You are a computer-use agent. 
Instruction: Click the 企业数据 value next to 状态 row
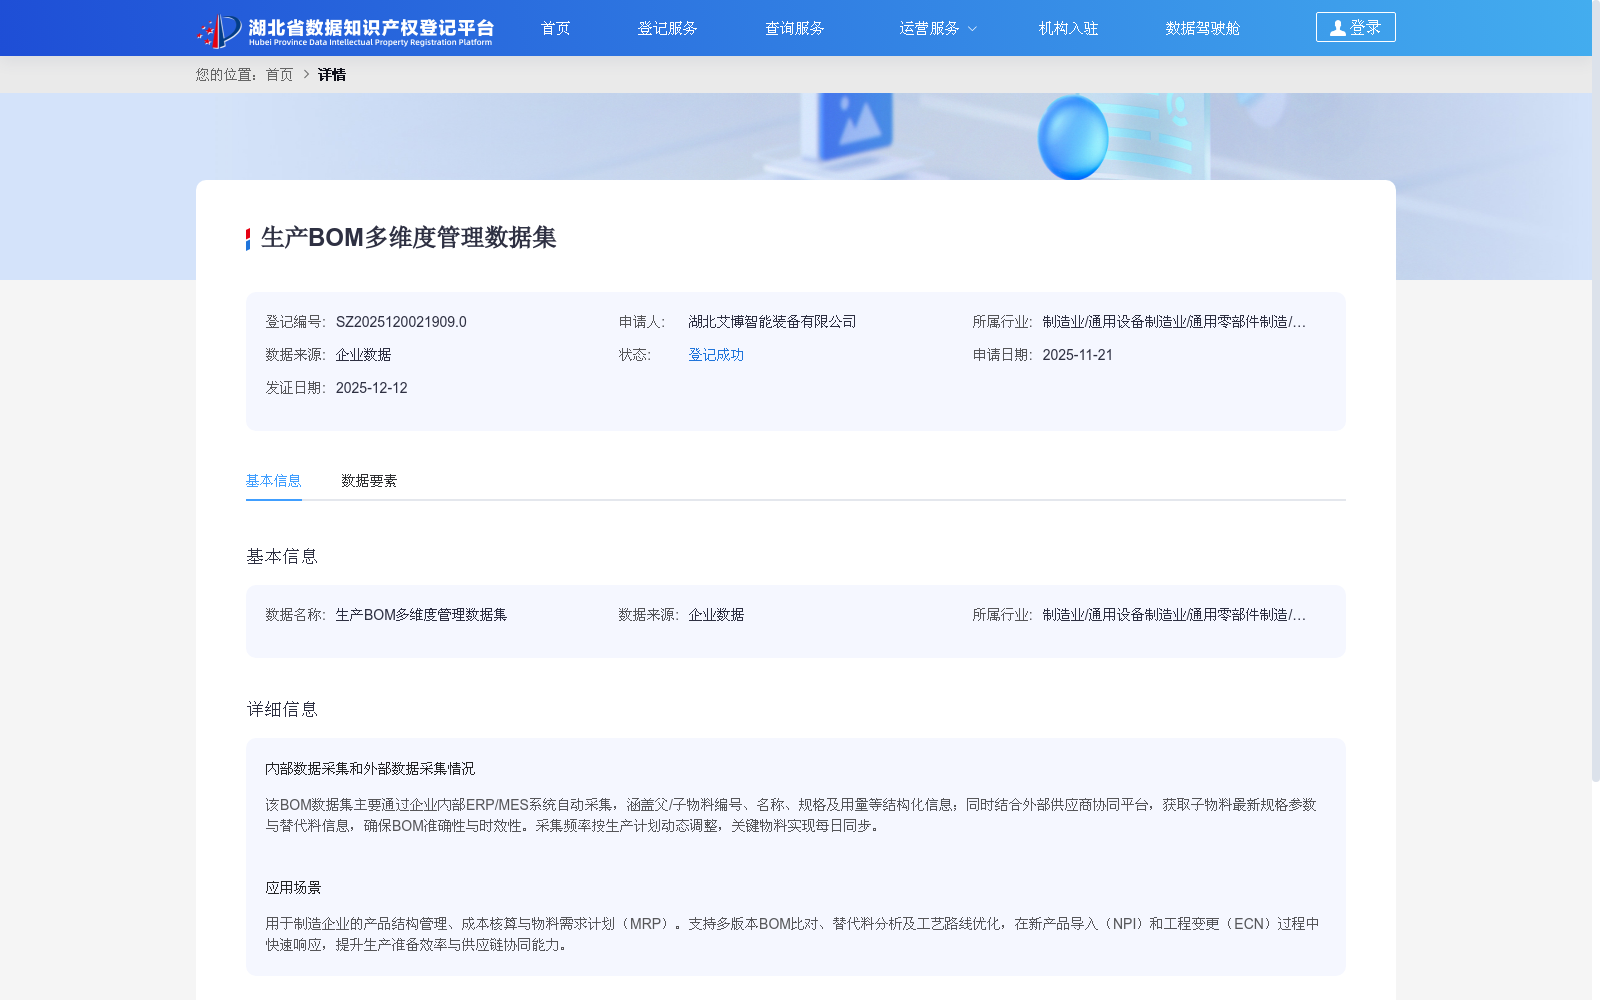(x=363, y=355)
